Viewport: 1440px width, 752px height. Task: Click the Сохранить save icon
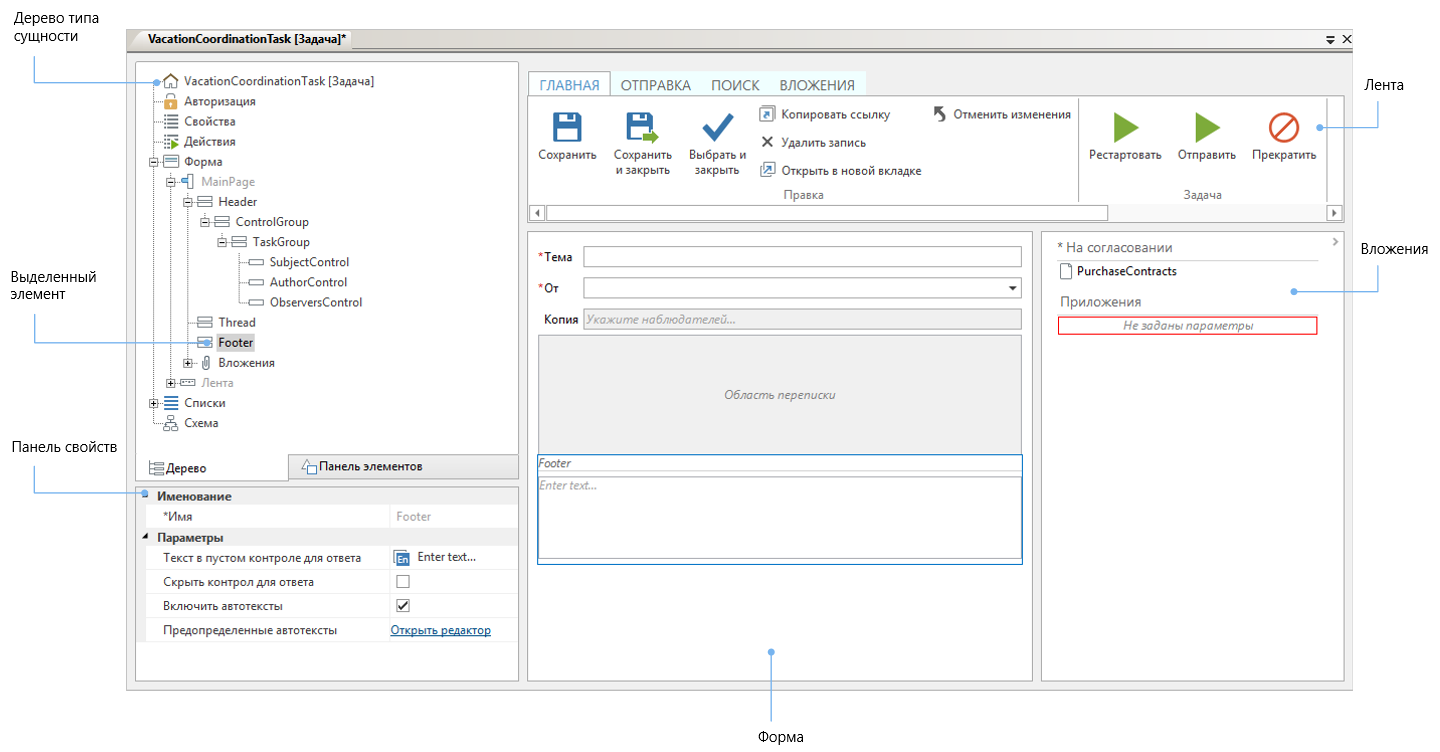pos(567,127)
